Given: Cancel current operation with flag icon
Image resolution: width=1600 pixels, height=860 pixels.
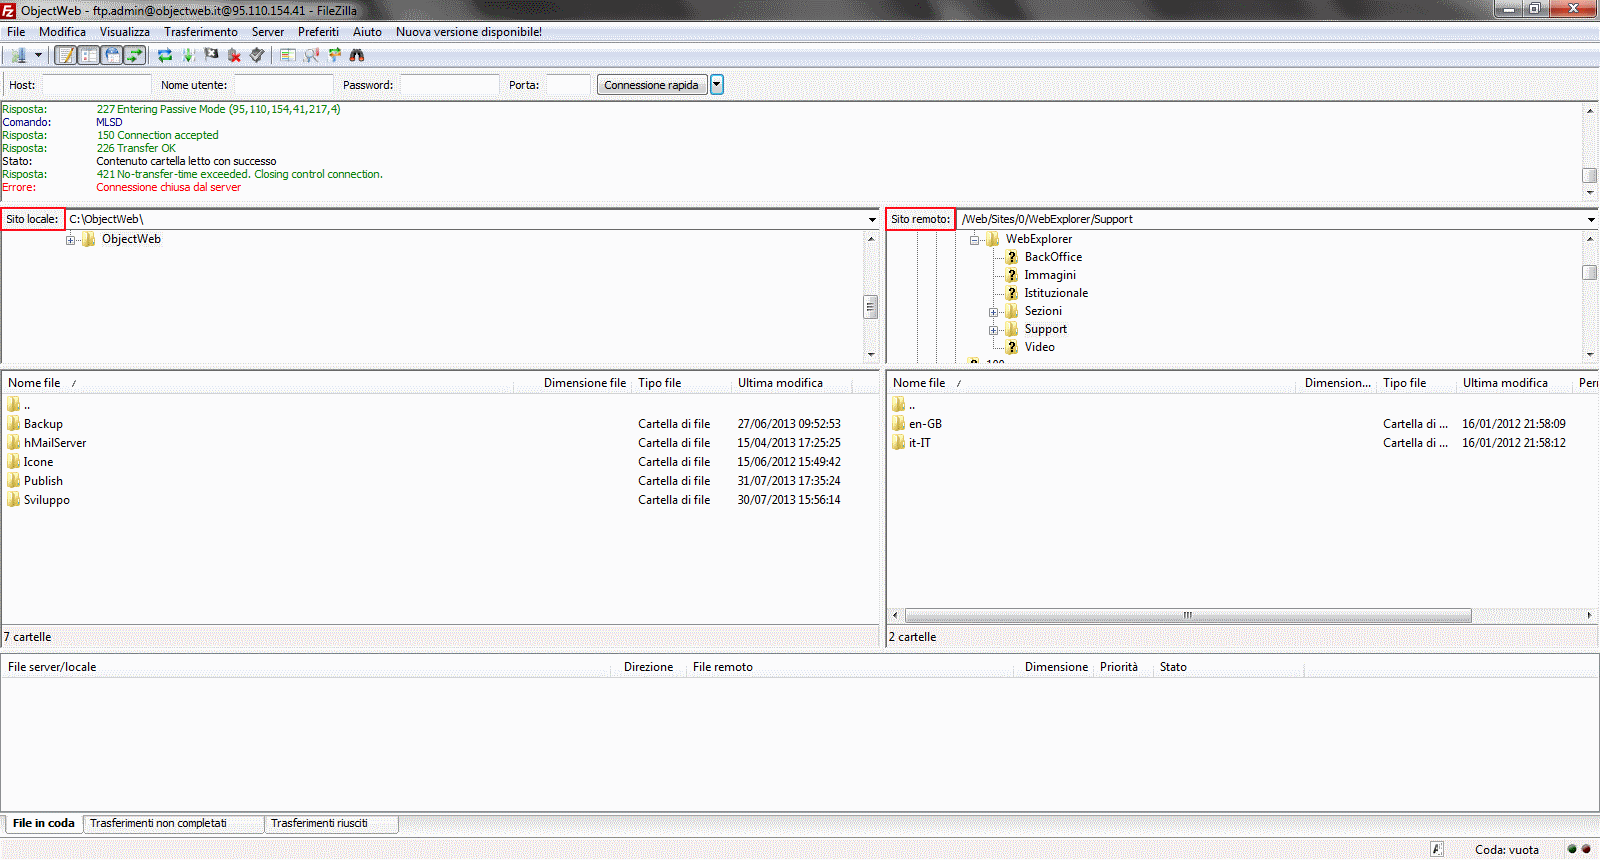Looking at the screenshot, I should coord(211,56).
